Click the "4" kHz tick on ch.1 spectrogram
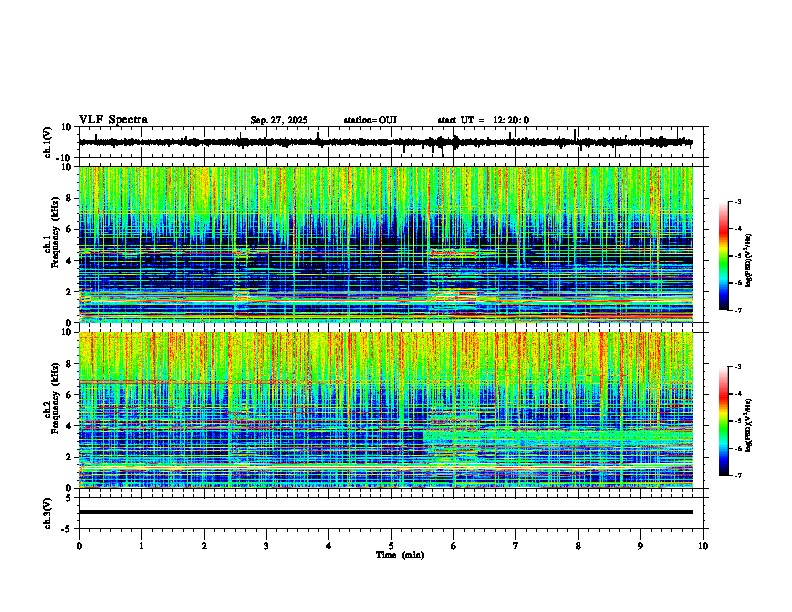Image resolution: width=792 pixels, height=612 pixels. 70,261
